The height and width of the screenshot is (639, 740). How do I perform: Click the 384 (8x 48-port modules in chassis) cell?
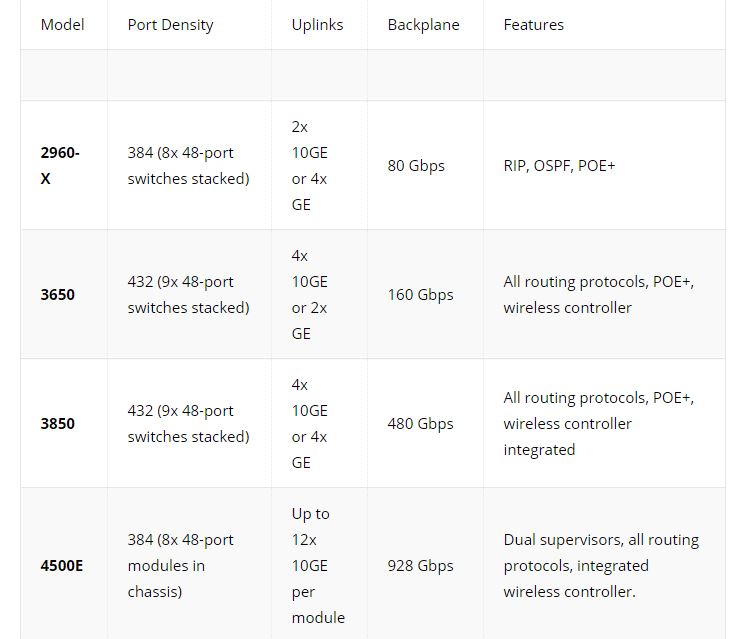click(x=180, y=565)
